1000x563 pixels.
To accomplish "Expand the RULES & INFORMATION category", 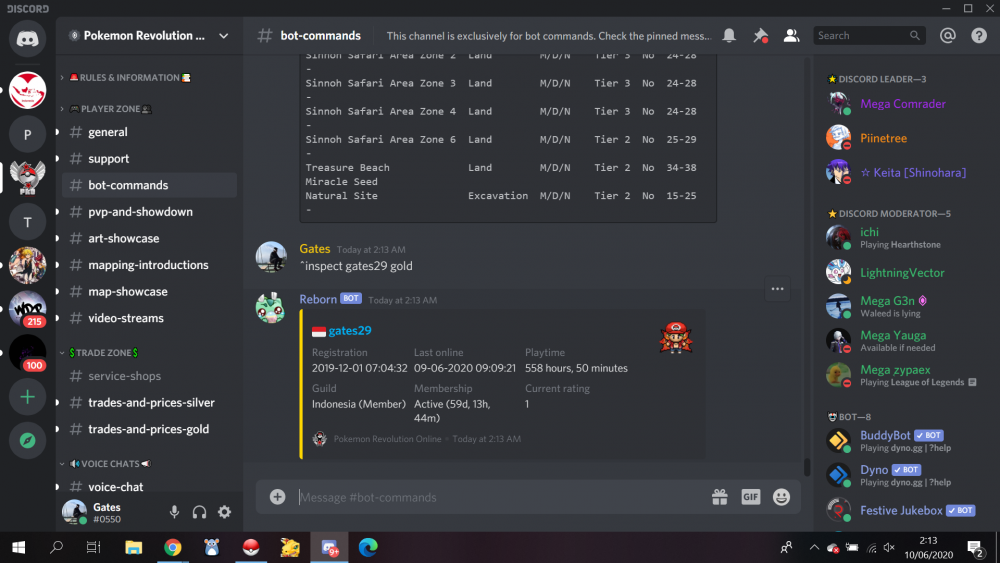I will (x=130, y=78).
